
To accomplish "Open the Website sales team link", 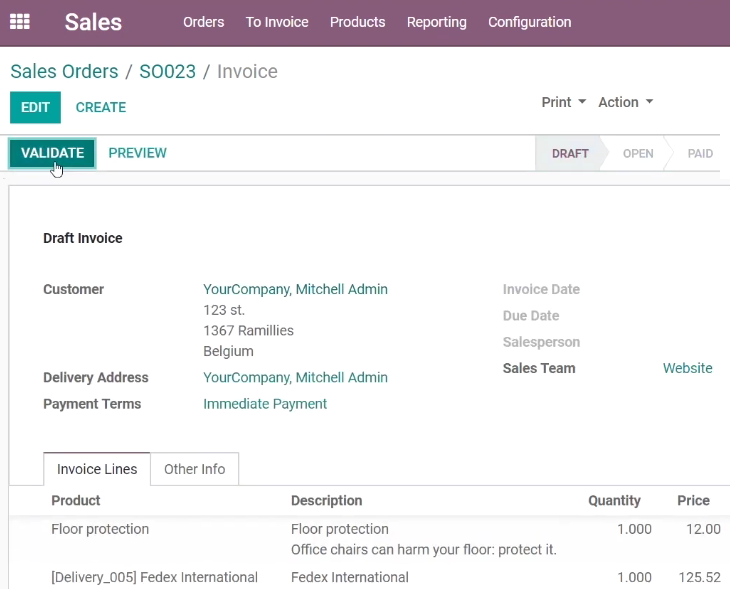I will pyautogui.click(x=688, y=368).
